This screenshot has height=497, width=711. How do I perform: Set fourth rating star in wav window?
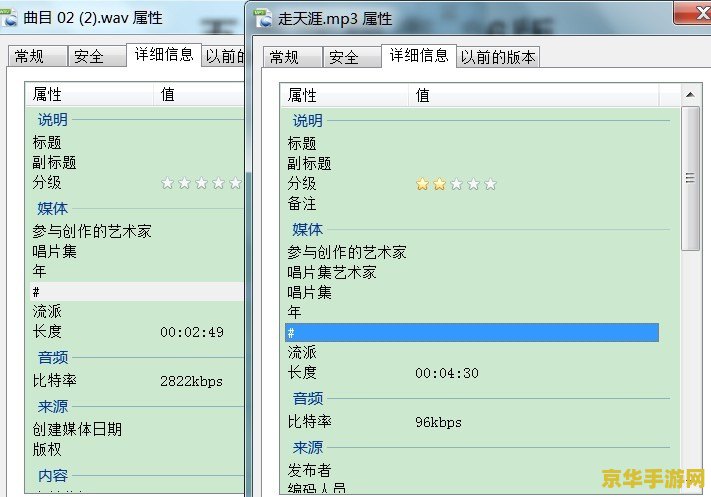(x=219, y=183)
